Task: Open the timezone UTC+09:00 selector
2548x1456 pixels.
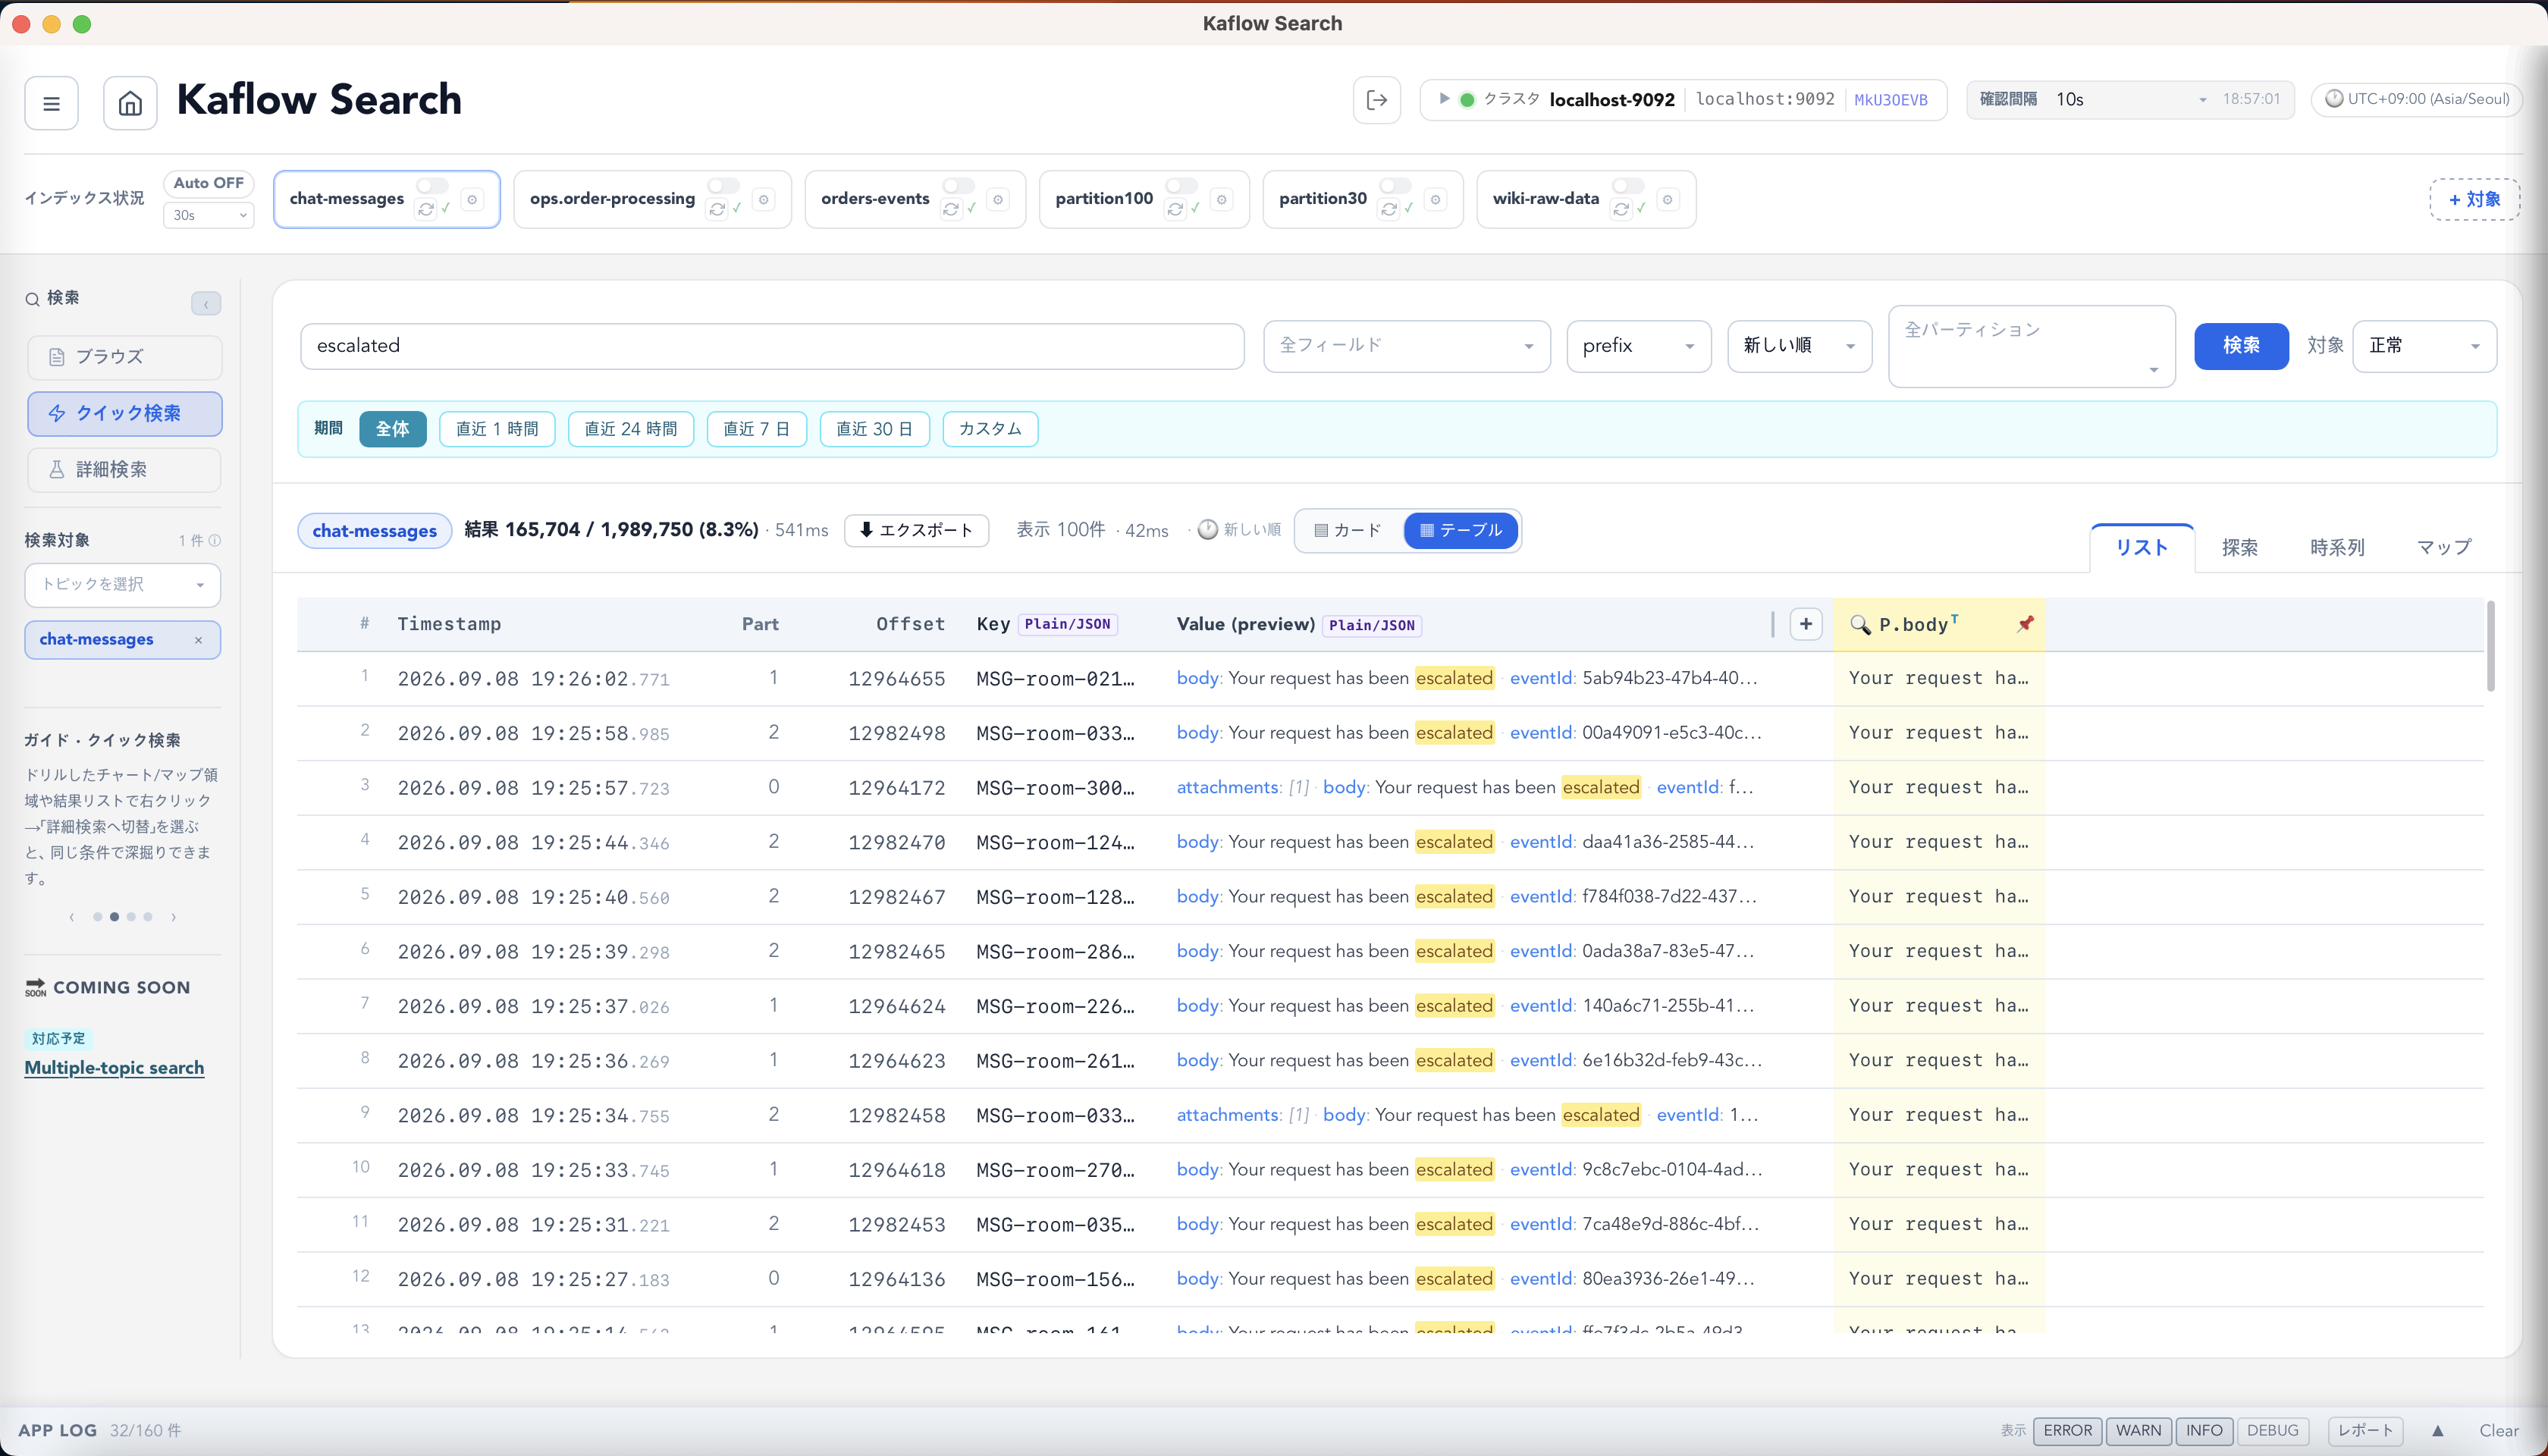Action: [2416, 100]
